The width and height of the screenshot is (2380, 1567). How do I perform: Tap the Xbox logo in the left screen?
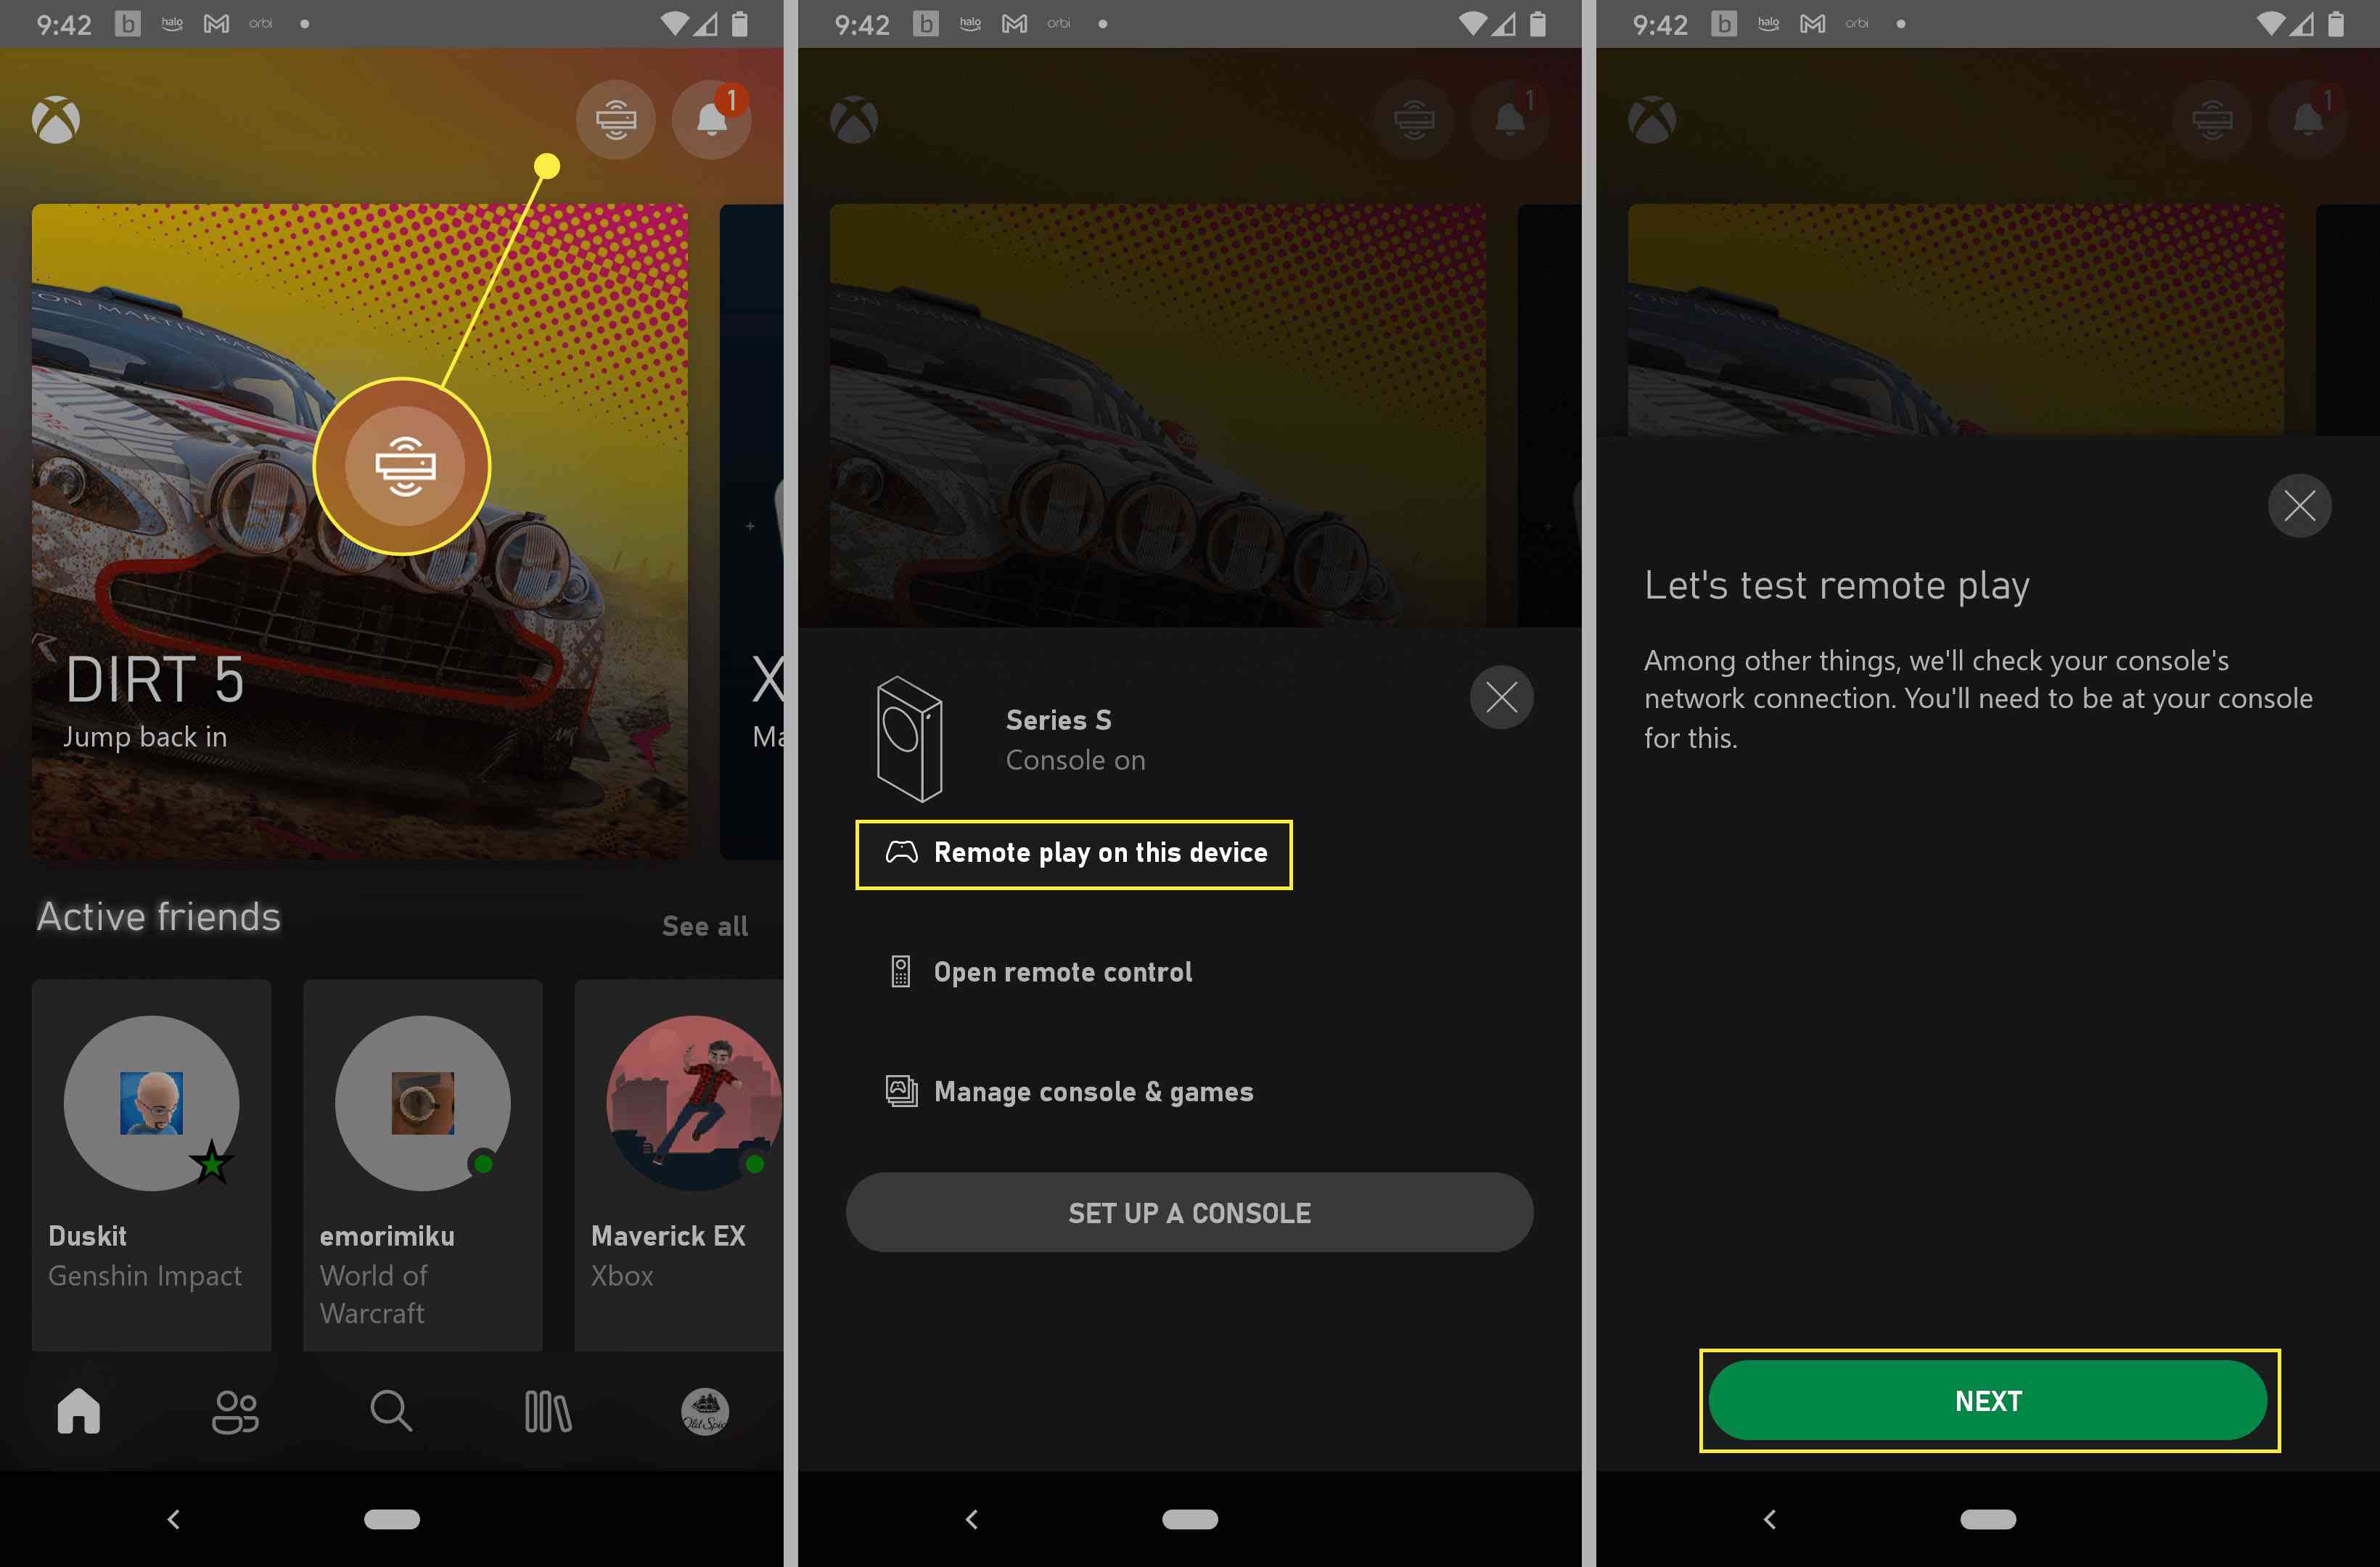(x=56, y=120)
